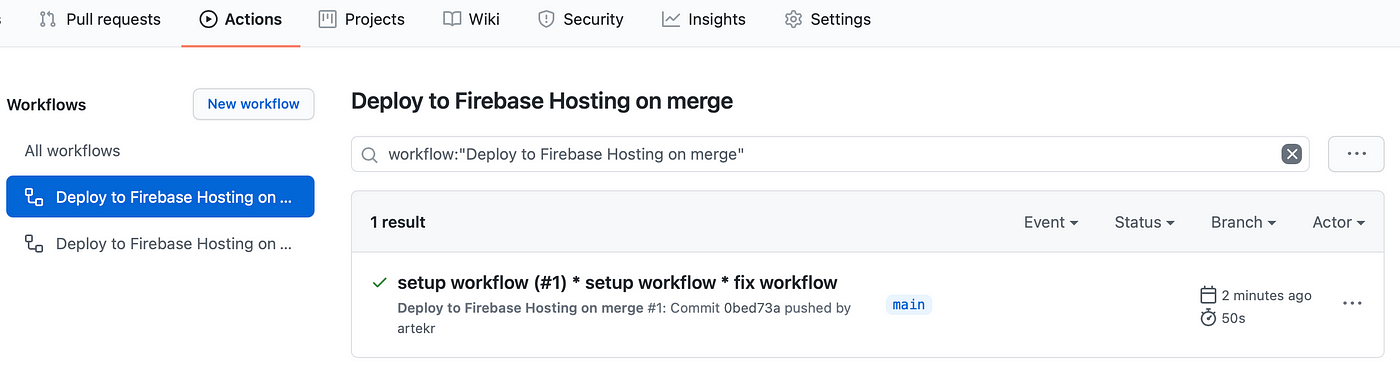The width and height of the screenshot is (1400, 376).
Task: Switch to the Pull requests tab
Action: coord(100,19)
